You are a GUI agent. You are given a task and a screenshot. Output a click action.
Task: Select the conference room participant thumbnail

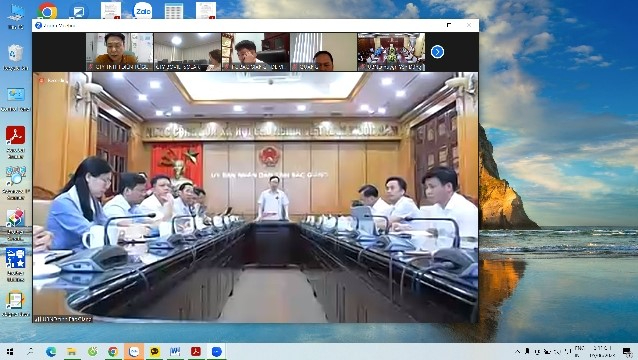pyautogui.click(x=391, y=52)
